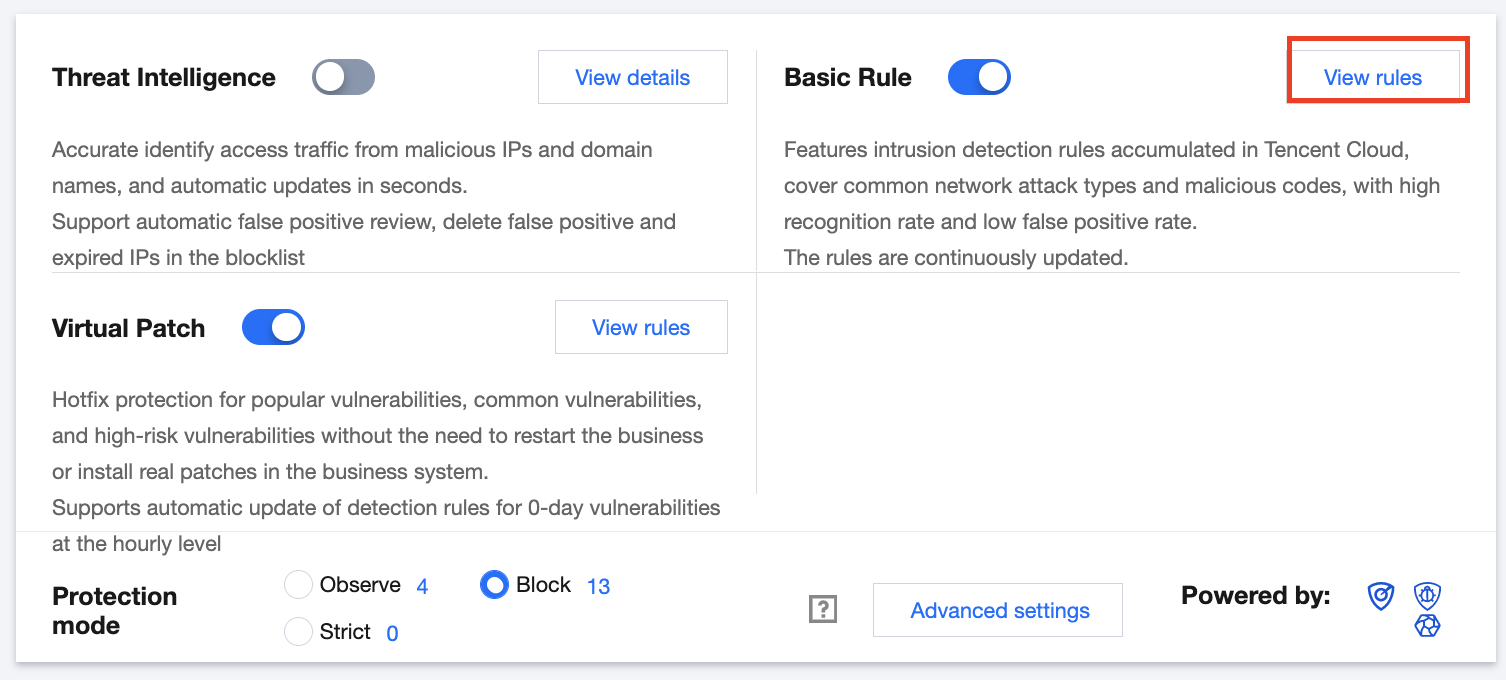The height and width of the screenshot is (680, 1506).
Task: Click the radar shield icon beside Powered by
Action: tap(1381, 597)
